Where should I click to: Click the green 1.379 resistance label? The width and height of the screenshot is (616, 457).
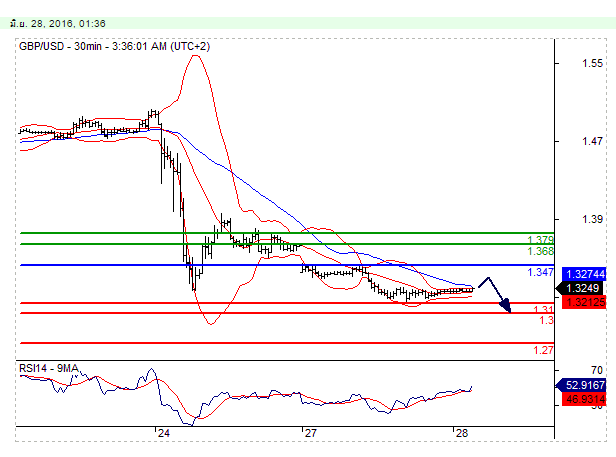(x=540, y=239)
